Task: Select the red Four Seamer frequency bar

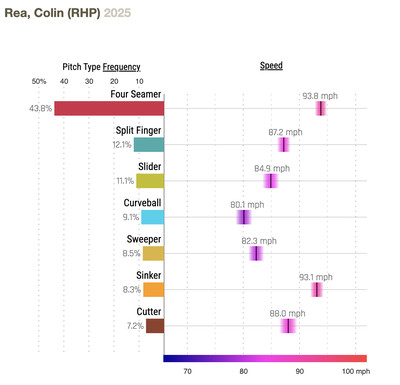Action: (109, 108)
